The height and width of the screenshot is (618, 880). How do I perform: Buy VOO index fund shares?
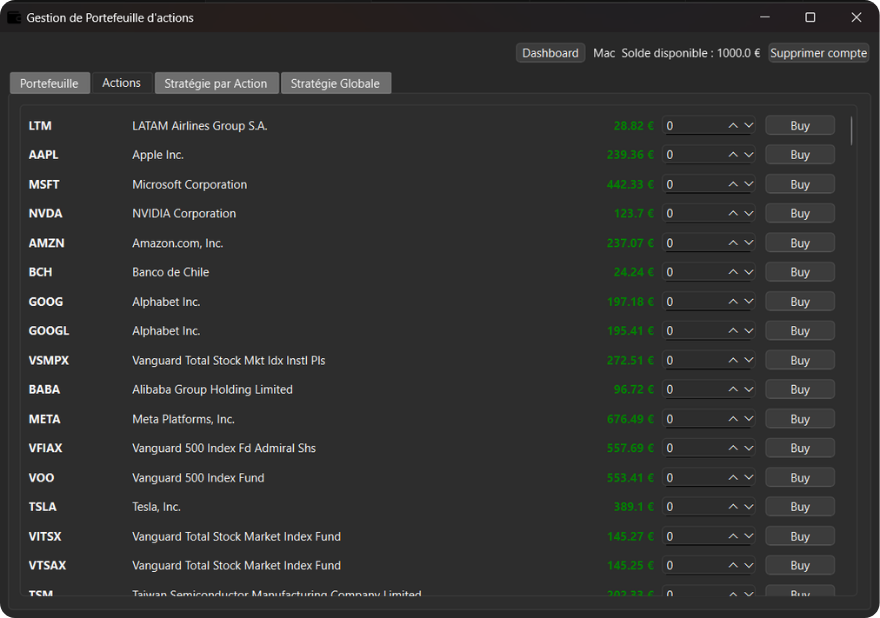800,478
